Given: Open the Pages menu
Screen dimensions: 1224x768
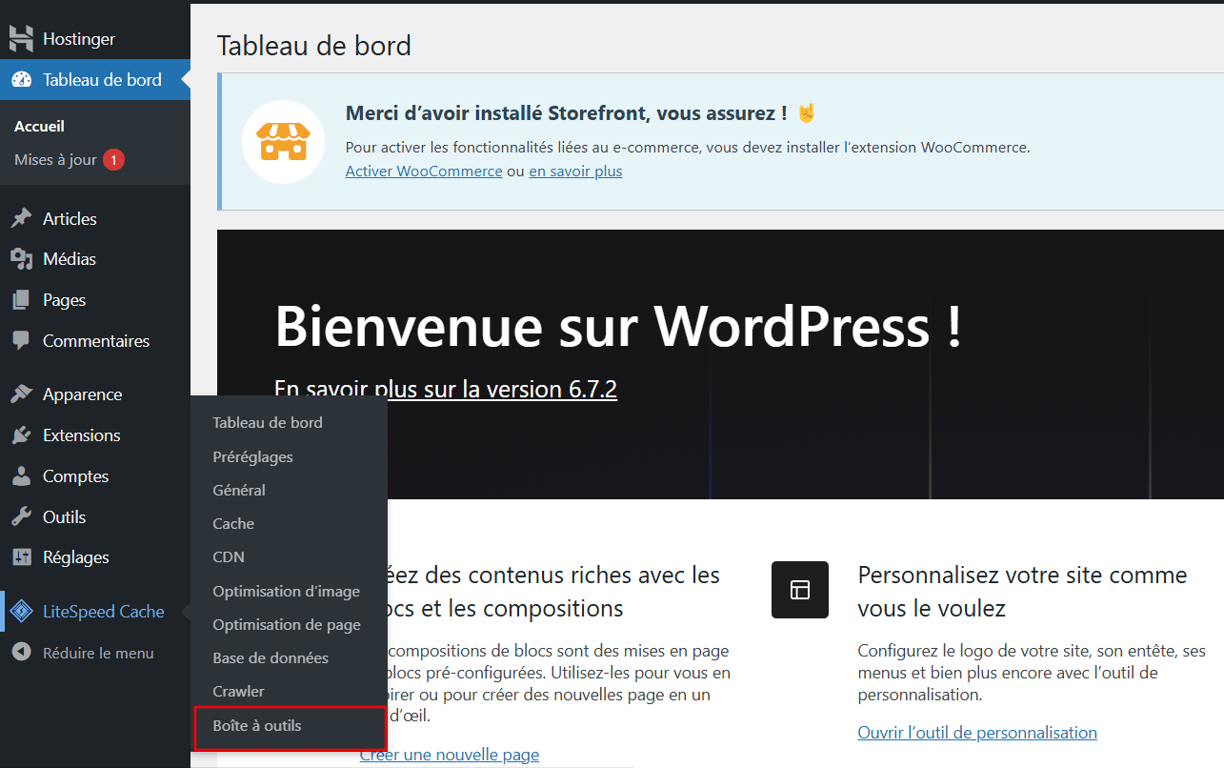Looking at the screenshot, I should pos(95,300).
